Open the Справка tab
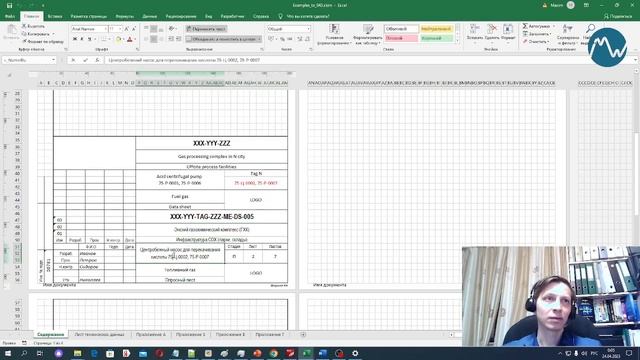This screenshot has width=640, height=360. point(261,16)
